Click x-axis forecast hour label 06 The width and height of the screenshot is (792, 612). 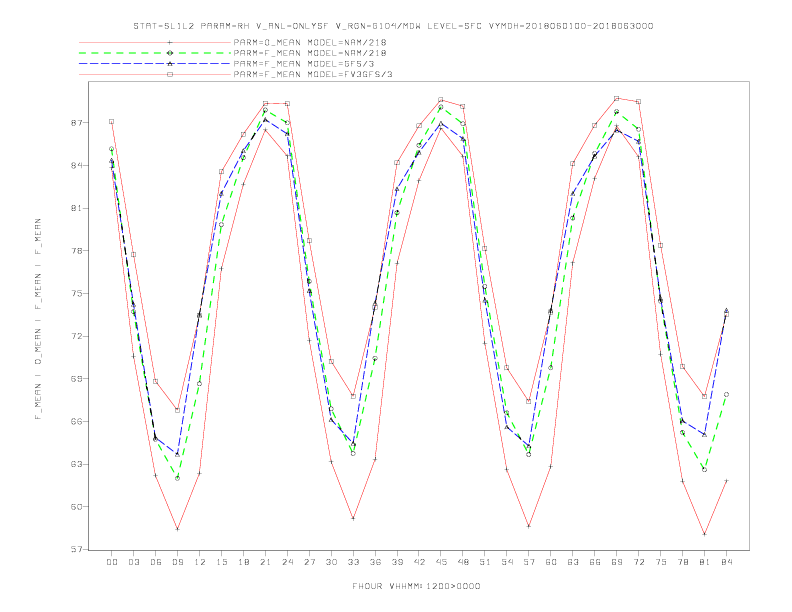pyautogui.click(x=156, y=562)
